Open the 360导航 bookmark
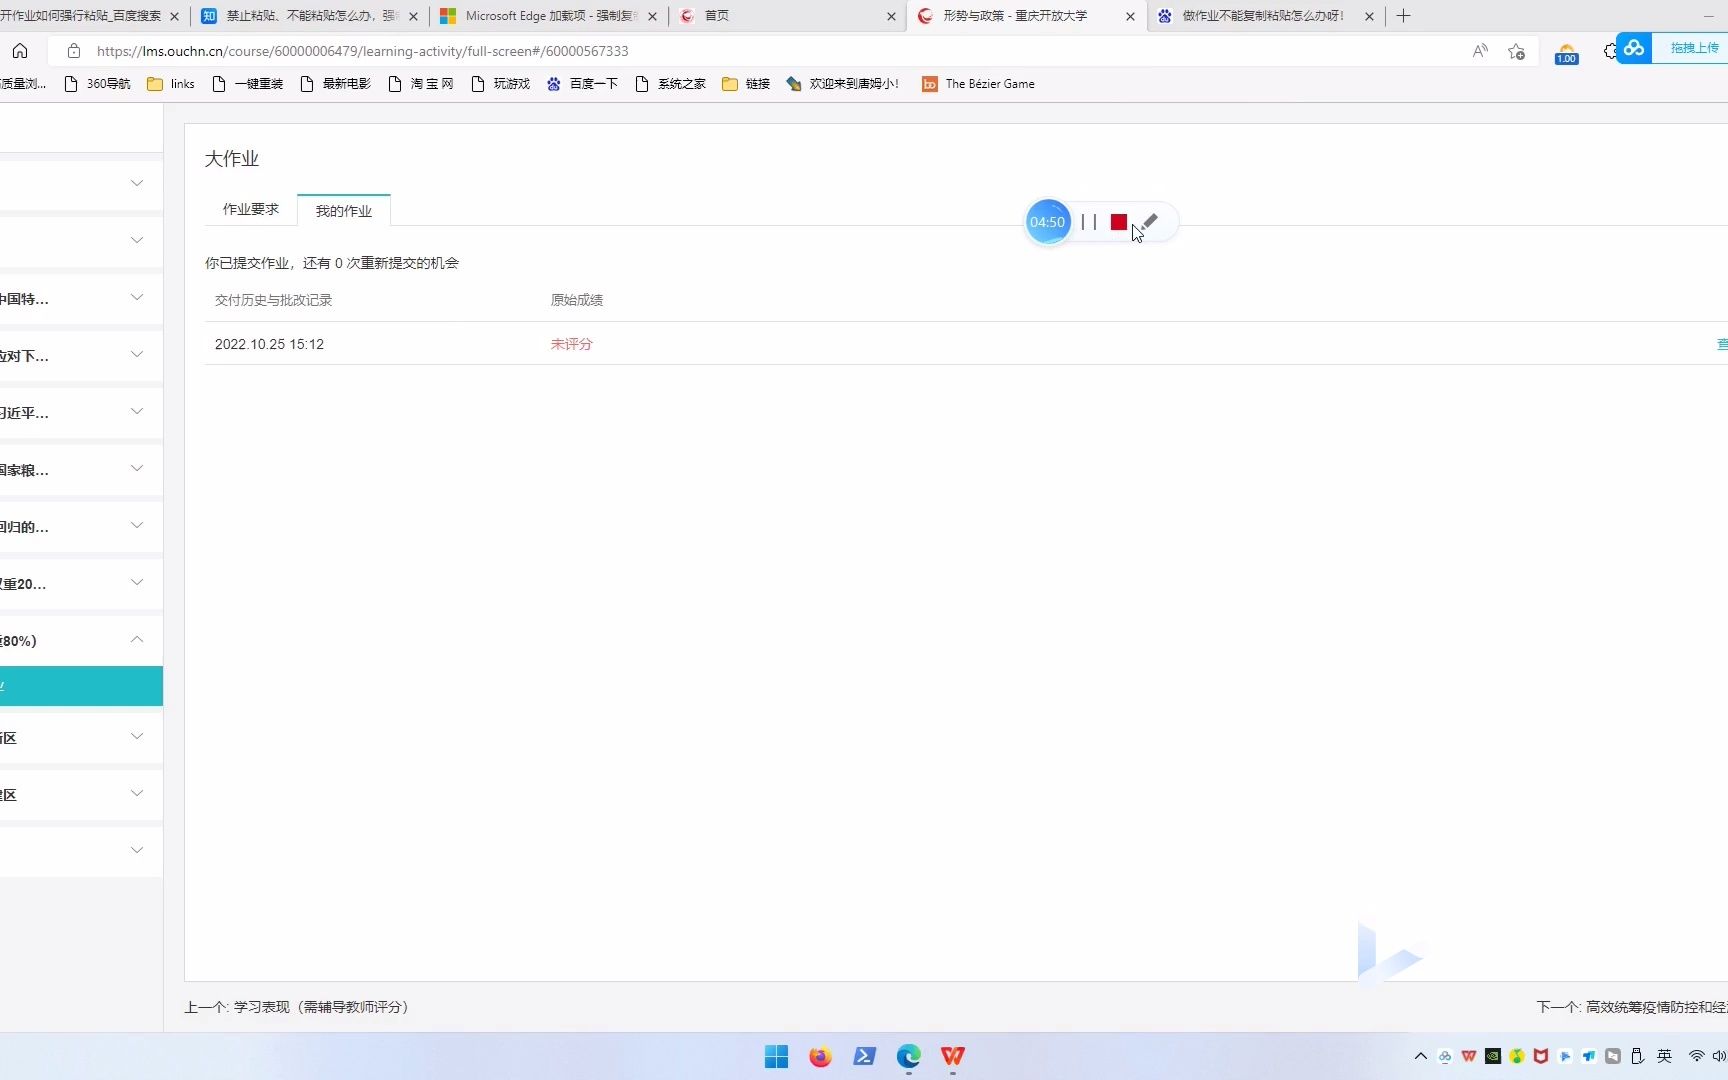Viewport: 1728px width, 1080px height. tap(97, 84)
